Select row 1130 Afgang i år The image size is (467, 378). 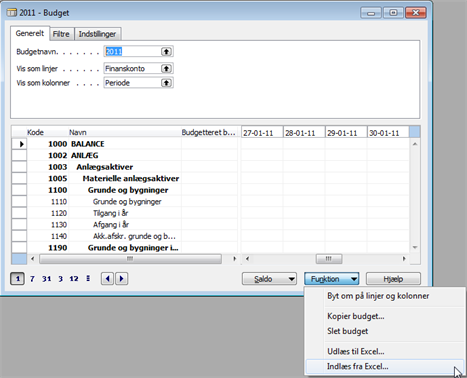click(125, 225)
